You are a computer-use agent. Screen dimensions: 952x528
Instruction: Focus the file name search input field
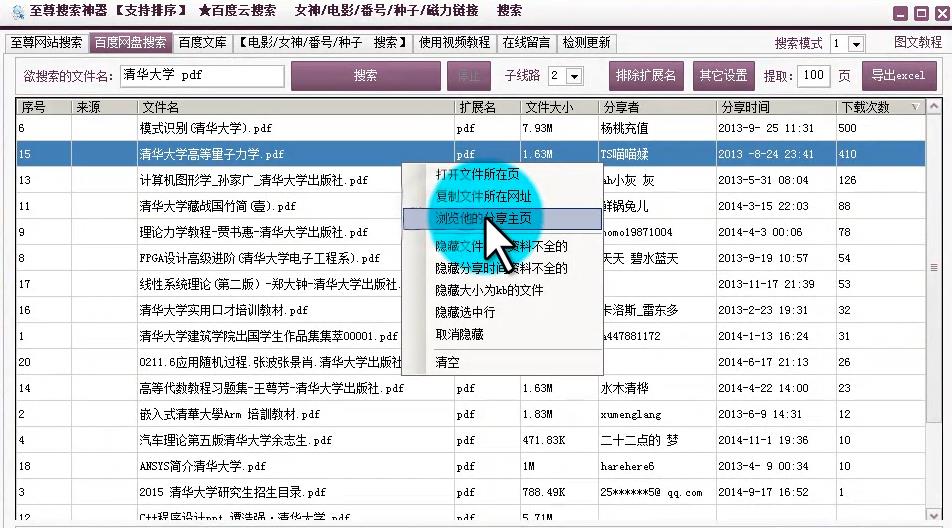[202, 75]
